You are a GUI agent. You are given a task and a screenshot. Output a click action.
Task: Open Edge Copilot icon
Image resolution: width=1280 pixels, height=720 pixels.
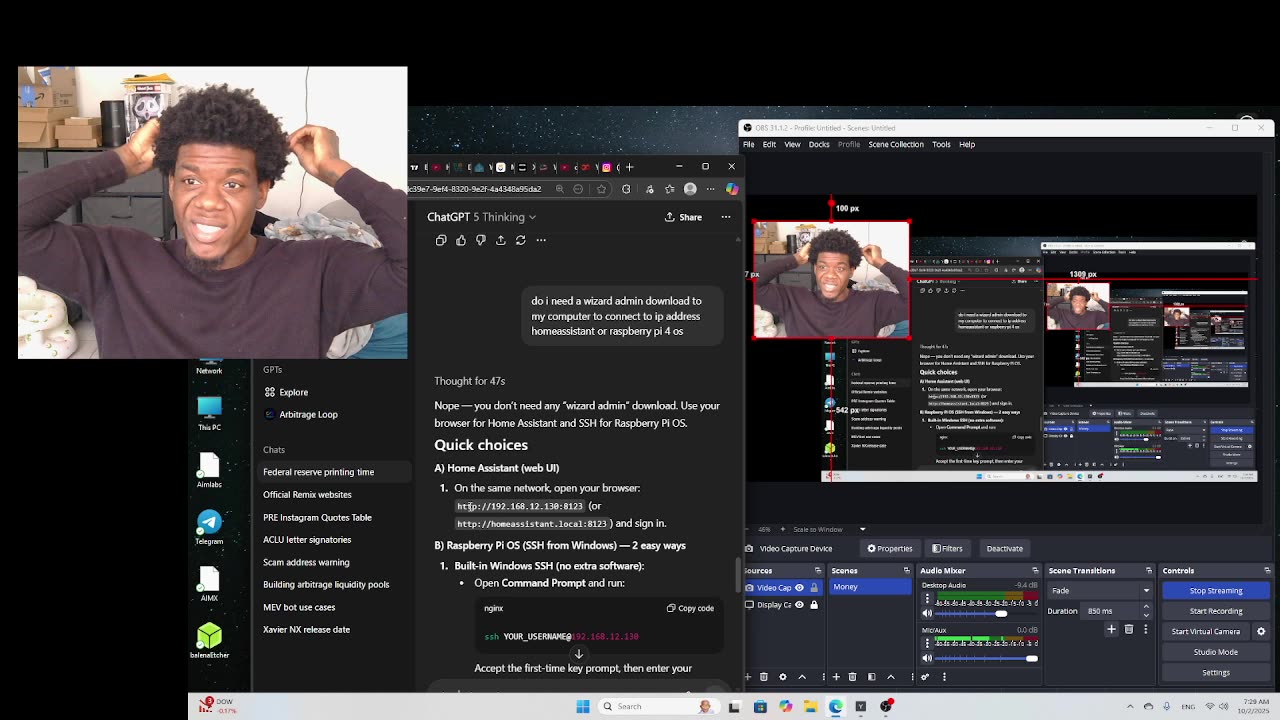[732, 189]
